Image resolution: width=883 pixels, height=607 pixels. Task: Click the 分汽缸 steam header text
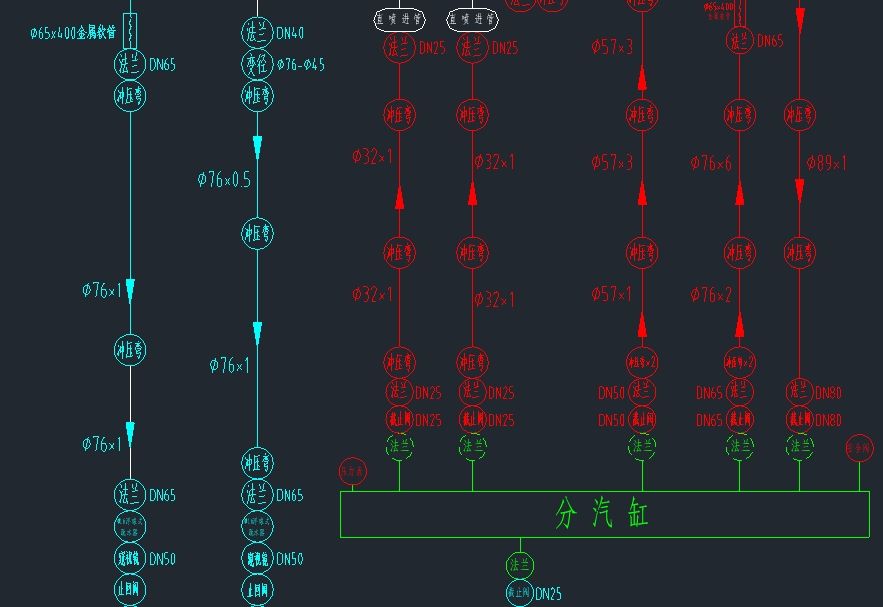click(603, 514)
